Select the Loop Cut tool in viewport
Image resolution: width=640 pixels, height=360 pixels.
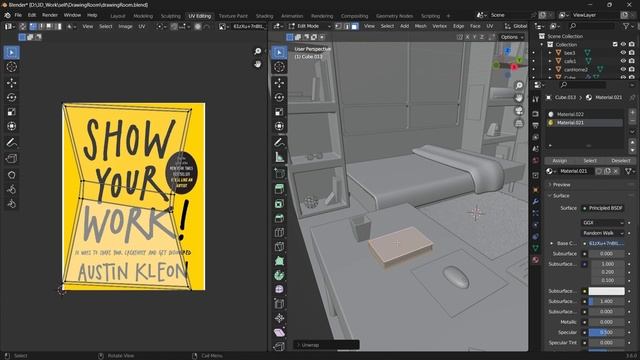(x=279, y=232)
